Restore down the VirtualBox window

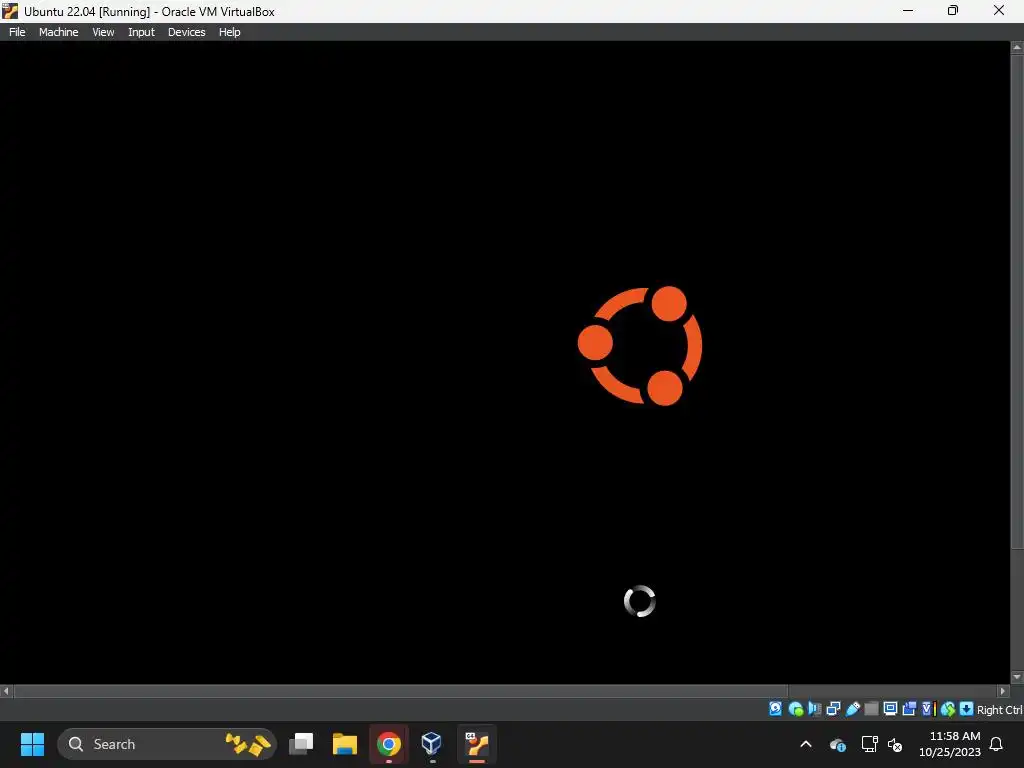point(953,10)
